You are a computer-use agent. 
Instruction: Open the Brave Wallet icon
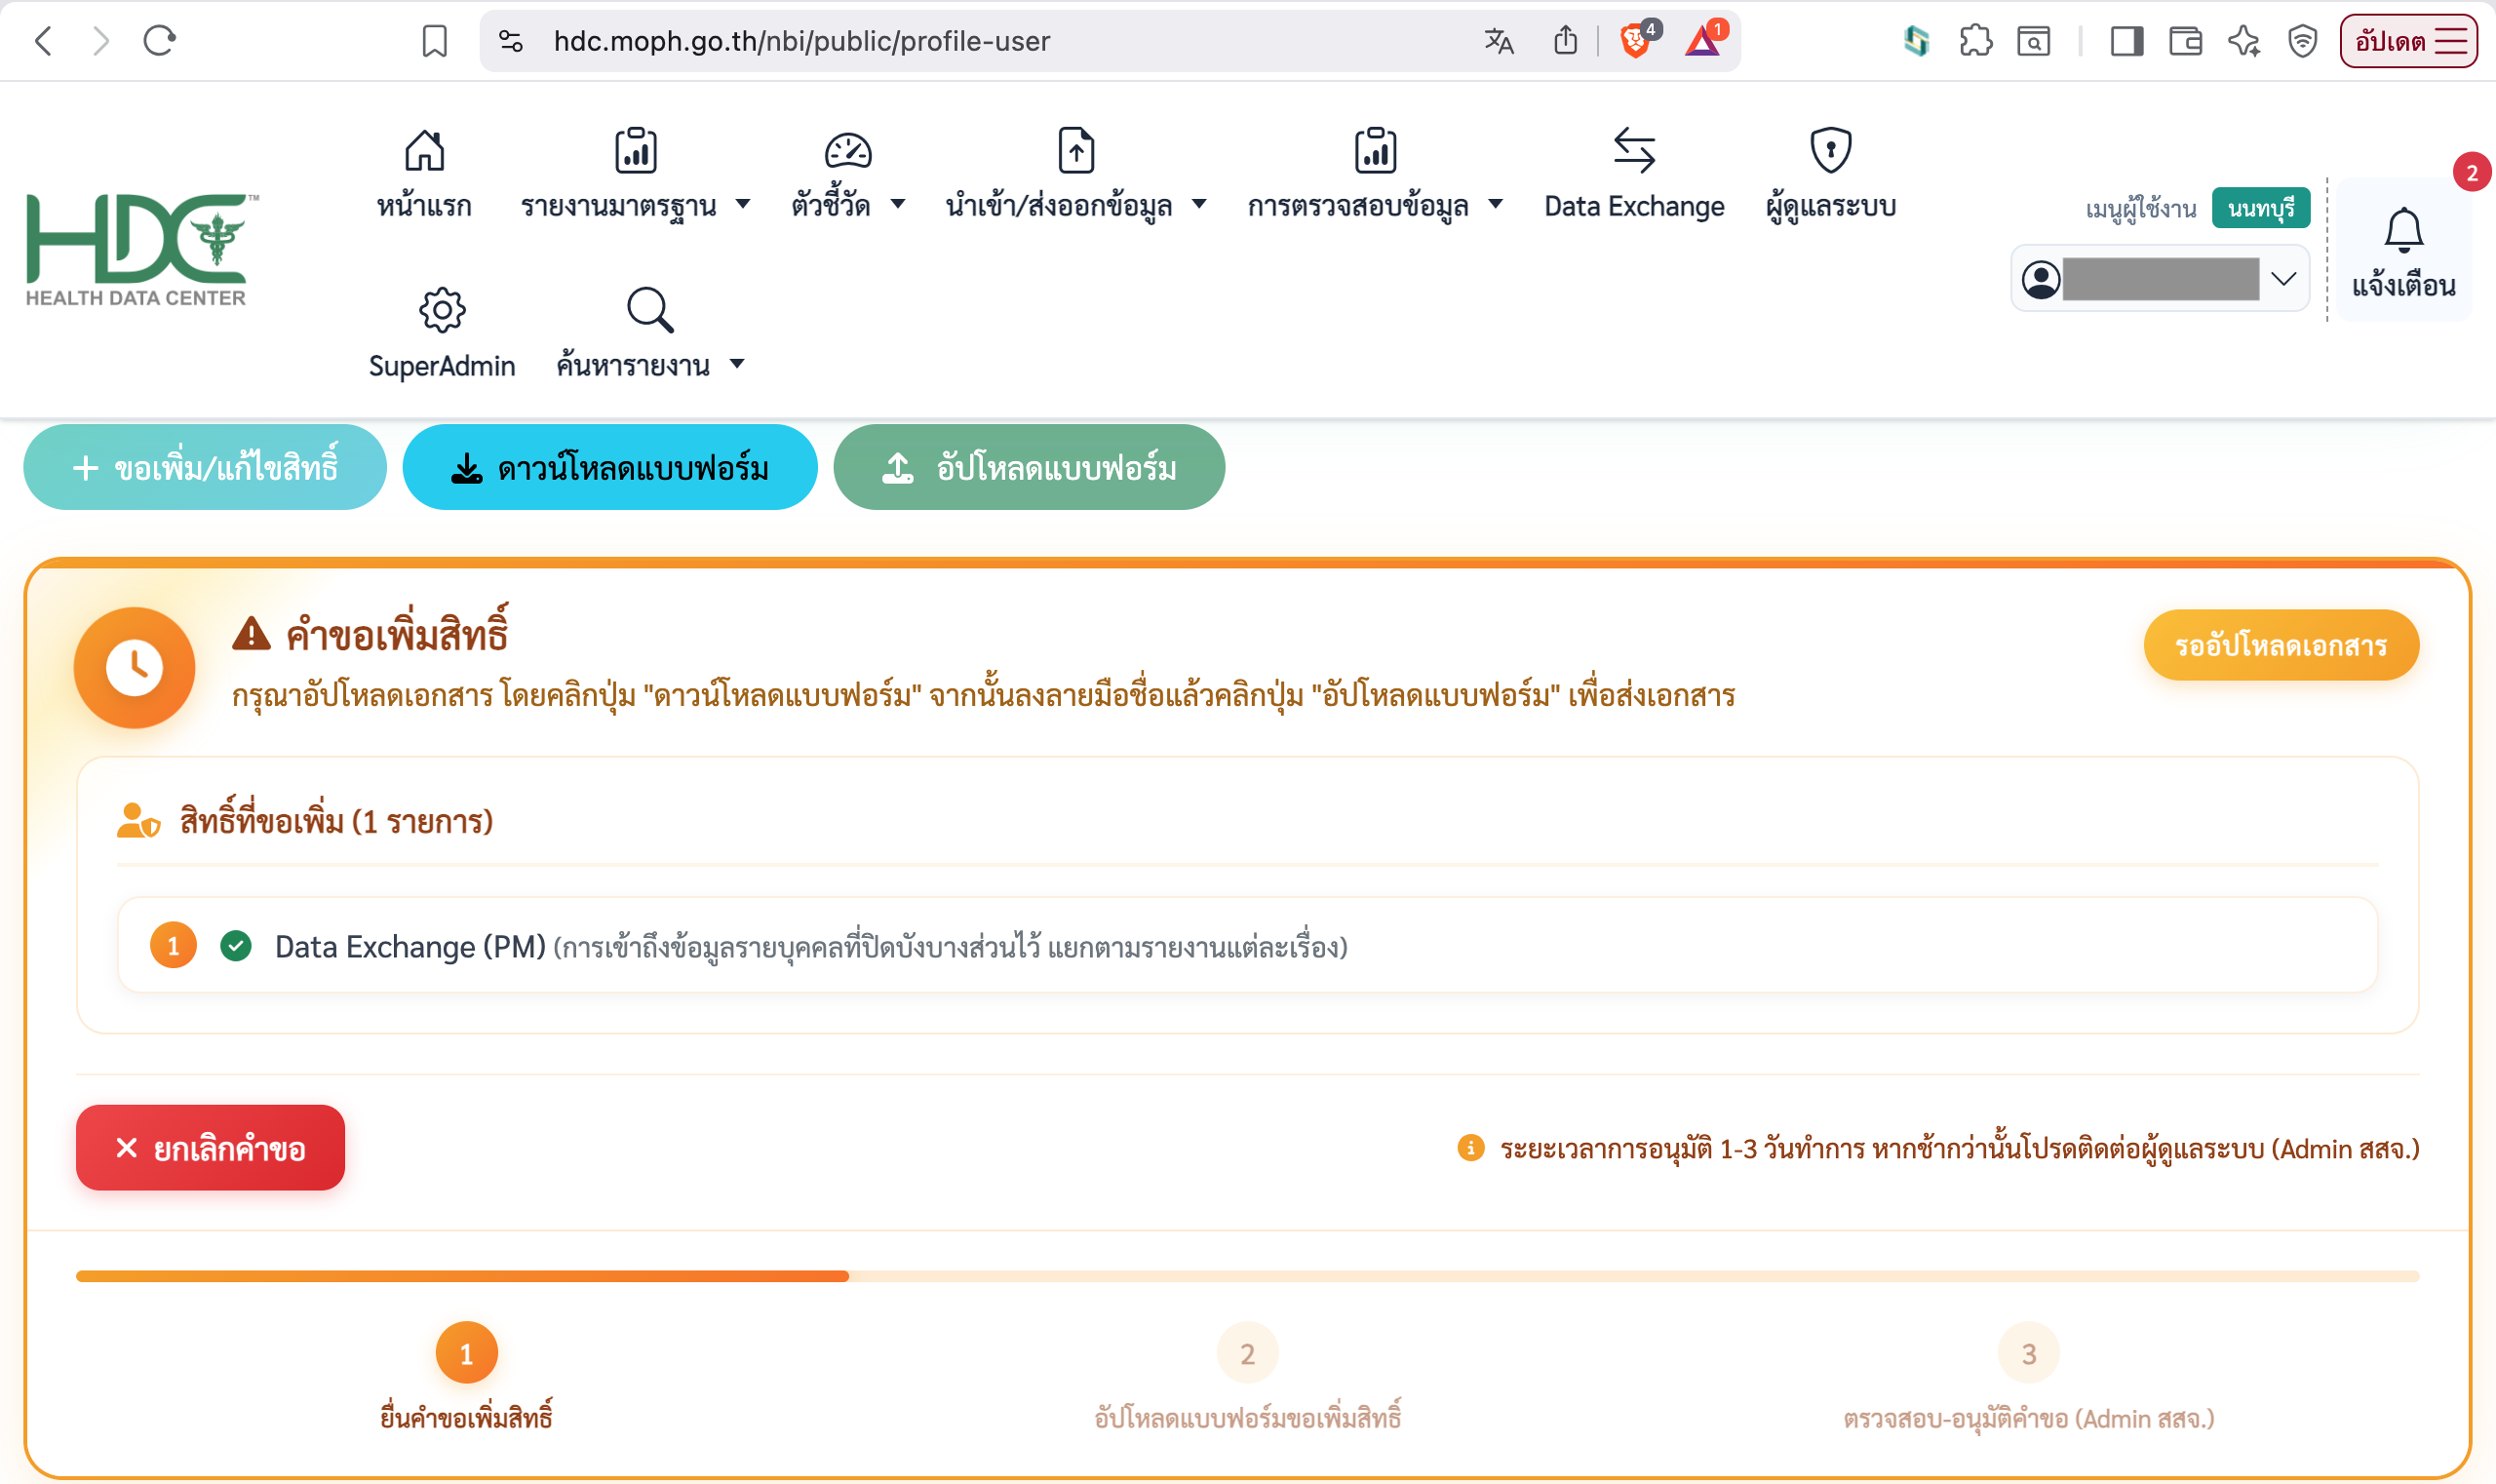[x=2185, y=41]
